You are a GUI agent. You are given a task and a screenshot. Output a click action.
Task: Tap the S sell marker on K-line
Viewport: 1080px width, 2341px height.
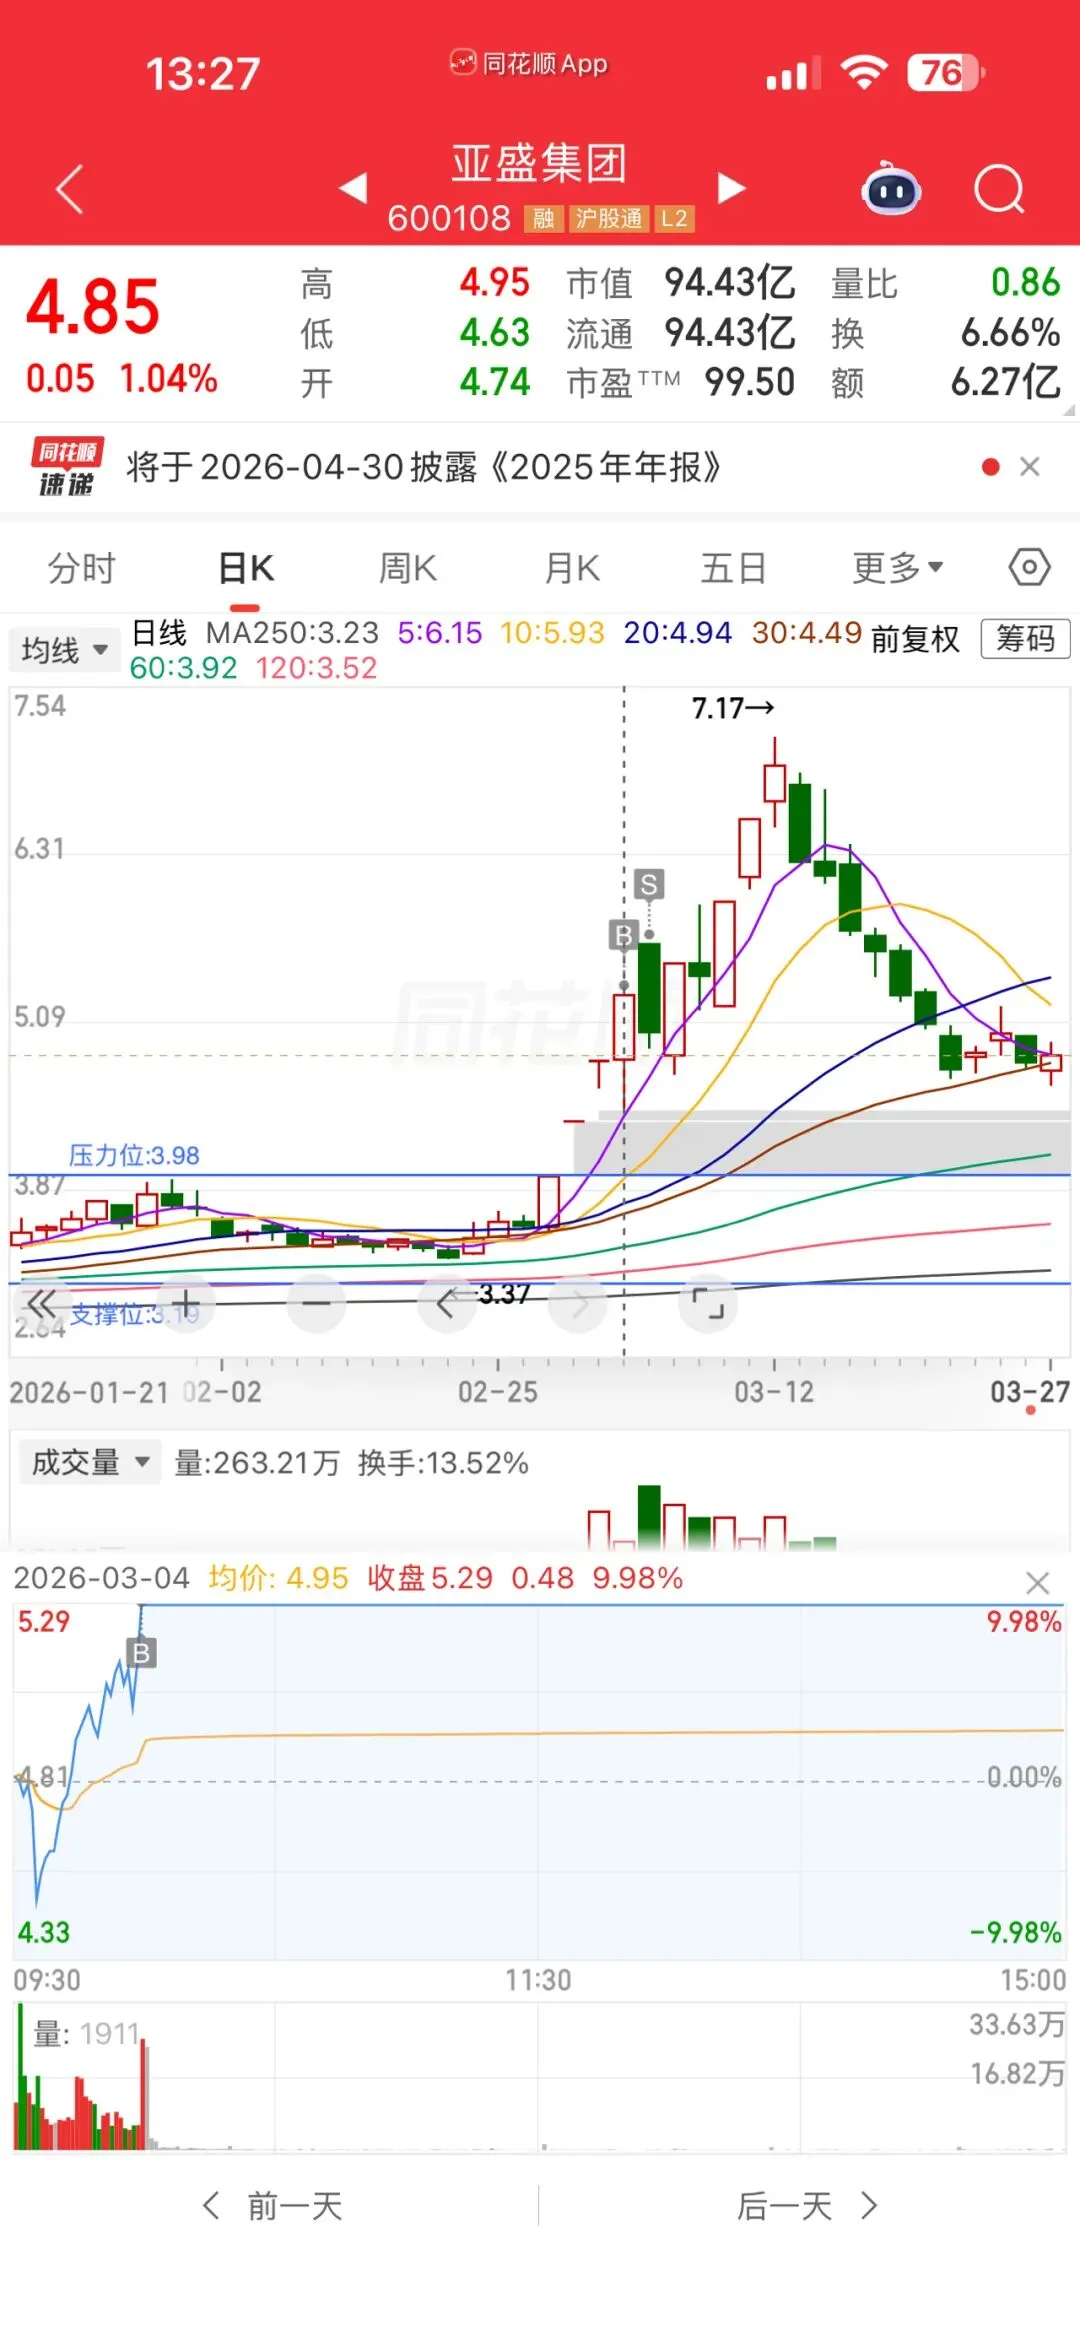point(649,884)
